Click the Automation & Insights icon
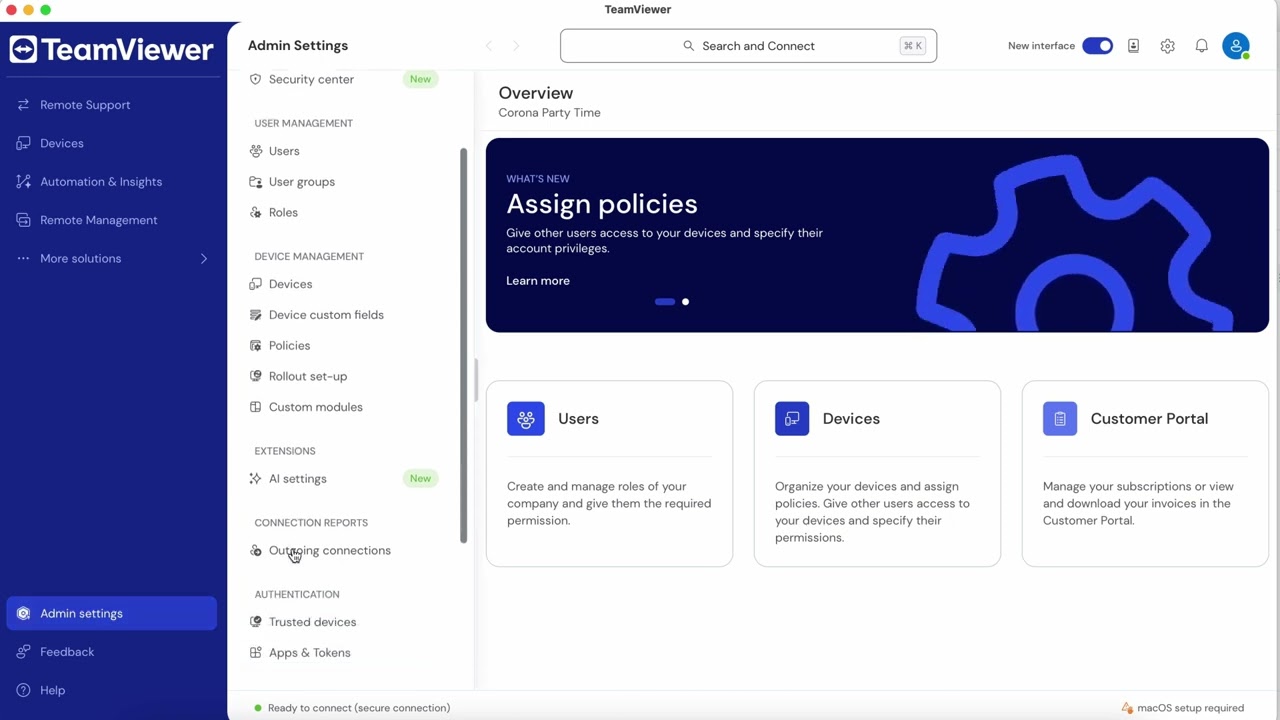1280x720 pixels. pyautogui.click(x=23, y=182)
